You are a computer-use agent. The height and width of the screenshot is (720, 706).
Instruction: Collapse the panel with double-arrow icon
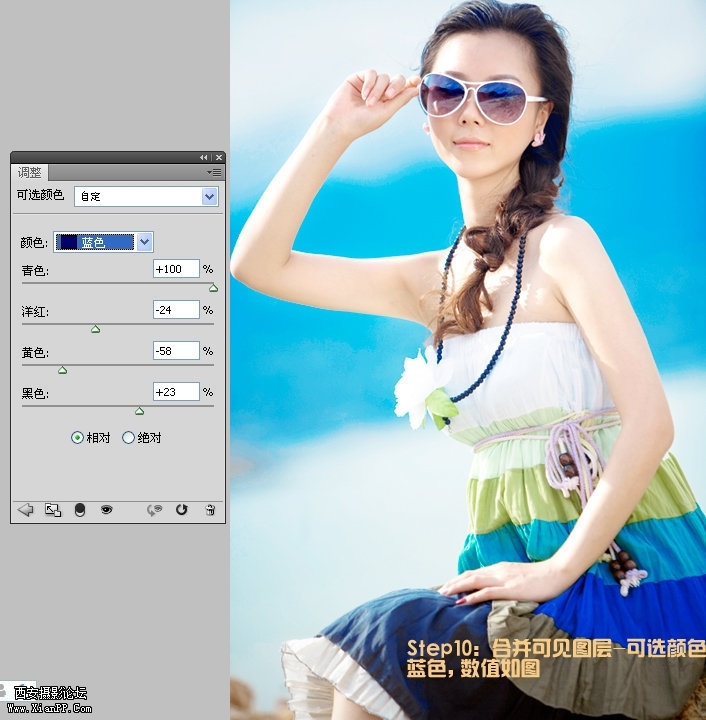(204, 158)
